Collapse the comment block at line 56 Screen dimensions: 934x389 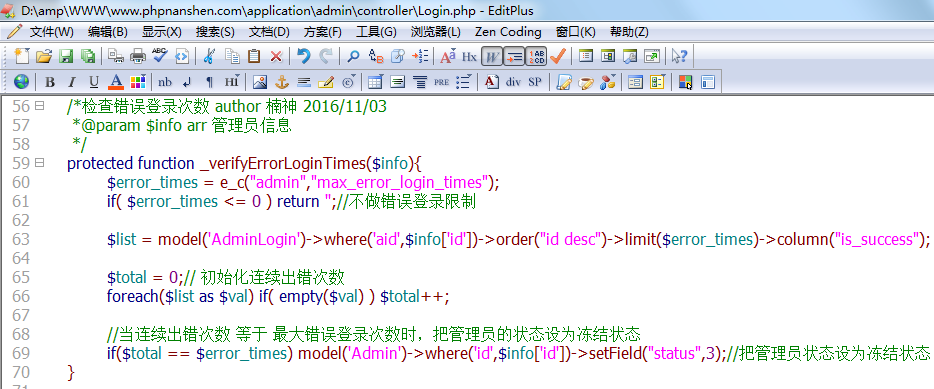pos(40,106)
